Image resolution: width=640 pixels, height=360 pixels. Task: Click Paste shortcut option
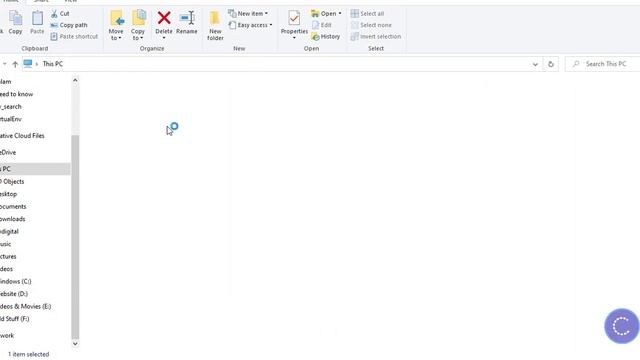click(x=74, y=36)
